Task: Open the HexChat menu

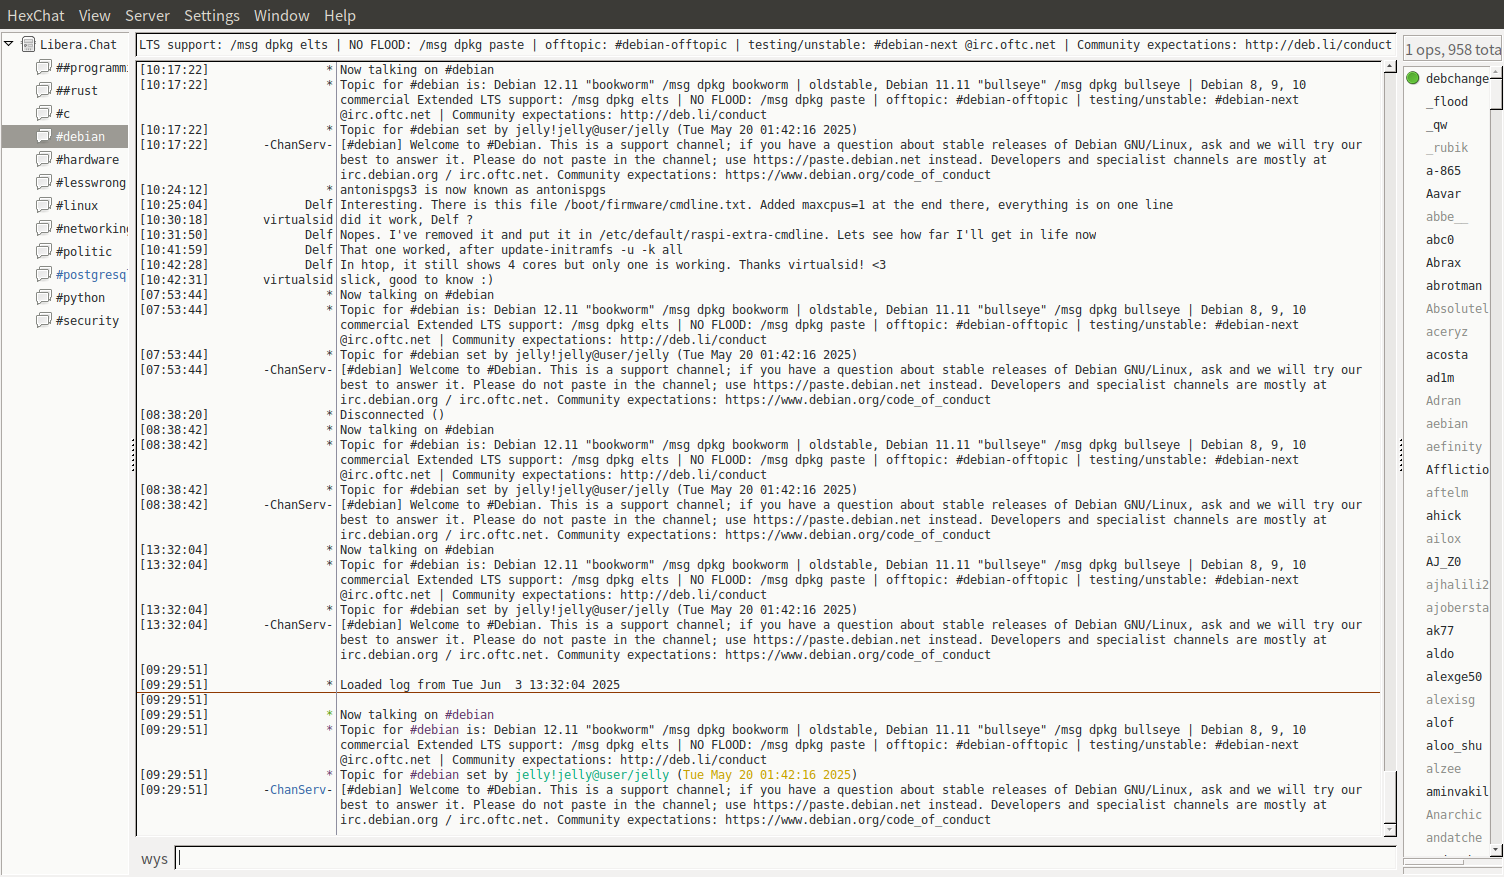Action: tap(36, 15)
